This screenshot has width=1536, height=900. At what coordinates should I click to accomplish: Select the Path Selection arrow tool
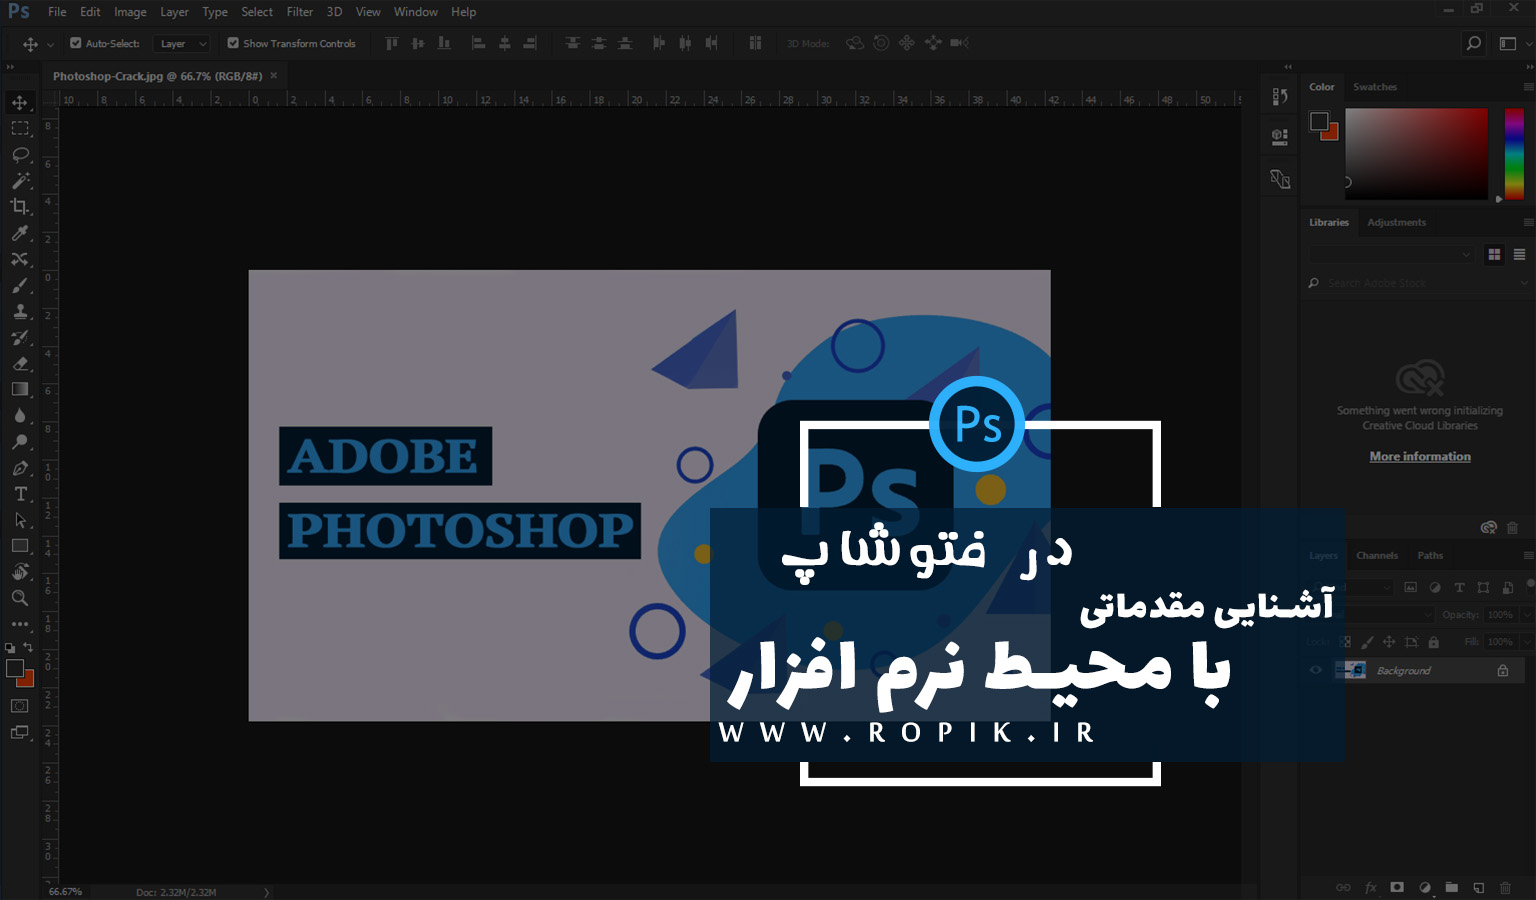[20, 520]
